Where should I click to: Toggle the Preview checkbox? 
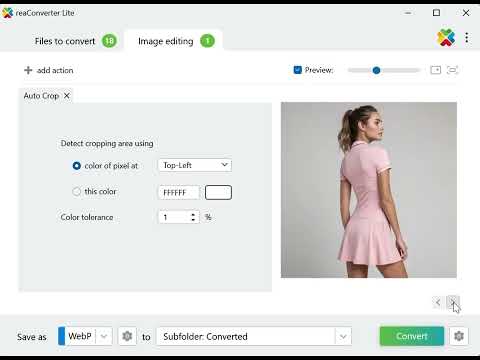point(297,70)
